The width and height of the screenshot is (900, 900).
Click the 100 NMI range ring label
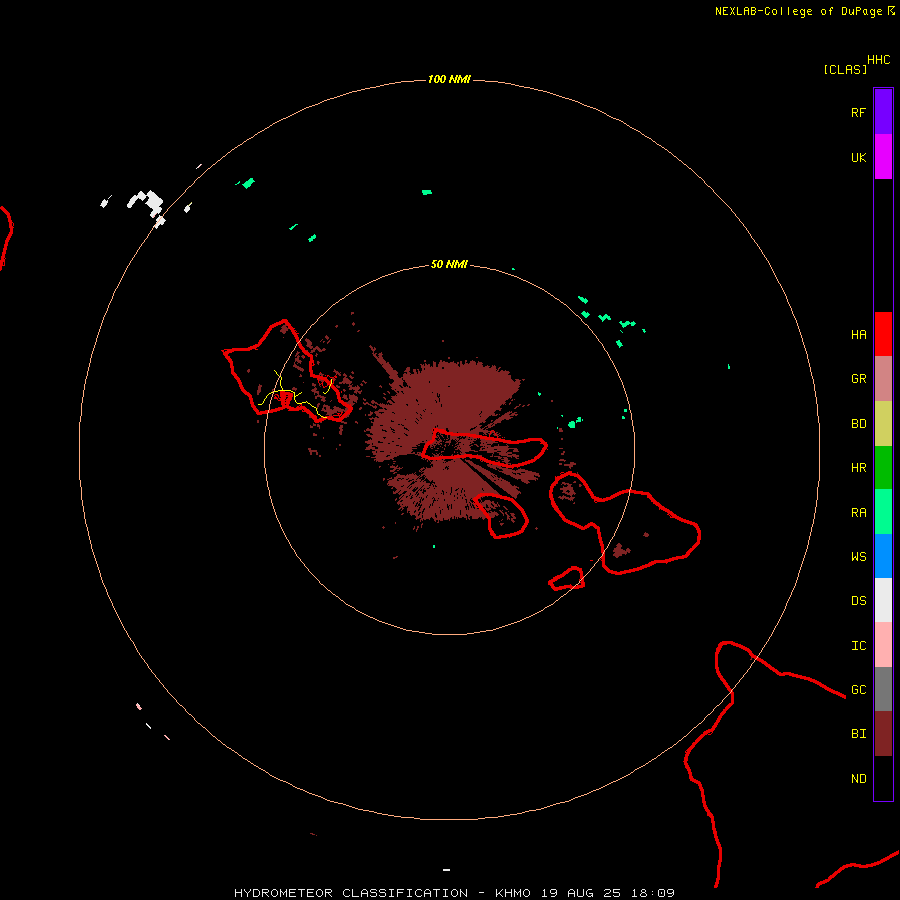click(449, 79)
